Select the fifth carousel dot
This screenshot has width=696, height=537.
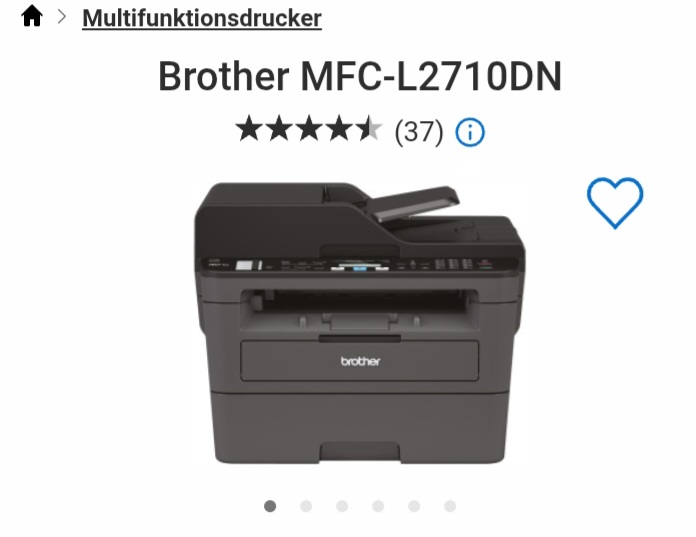coord(414,506)
